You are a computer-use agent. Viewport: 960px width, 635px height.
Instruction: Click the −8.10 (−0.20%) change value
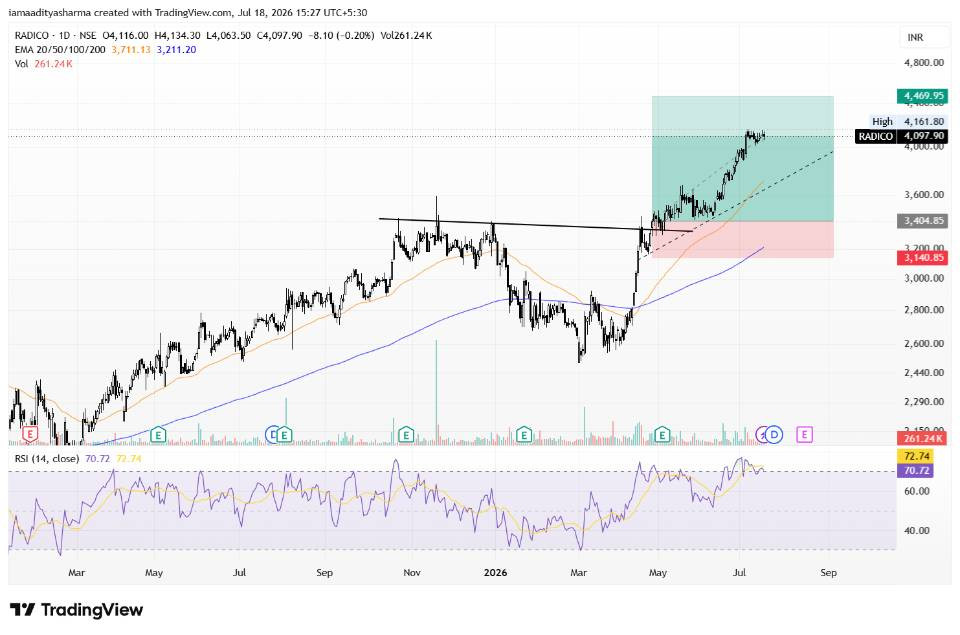click(341, 36)
